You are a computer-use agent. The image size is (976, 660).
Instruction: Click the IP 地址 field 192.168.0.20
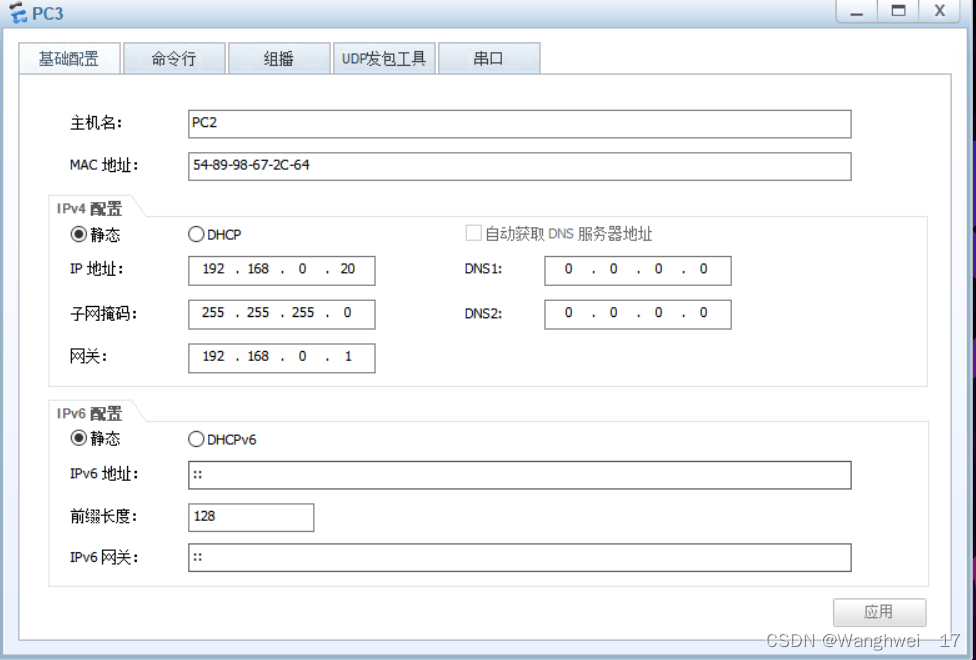pyautogui.click(x=281, y=270)
